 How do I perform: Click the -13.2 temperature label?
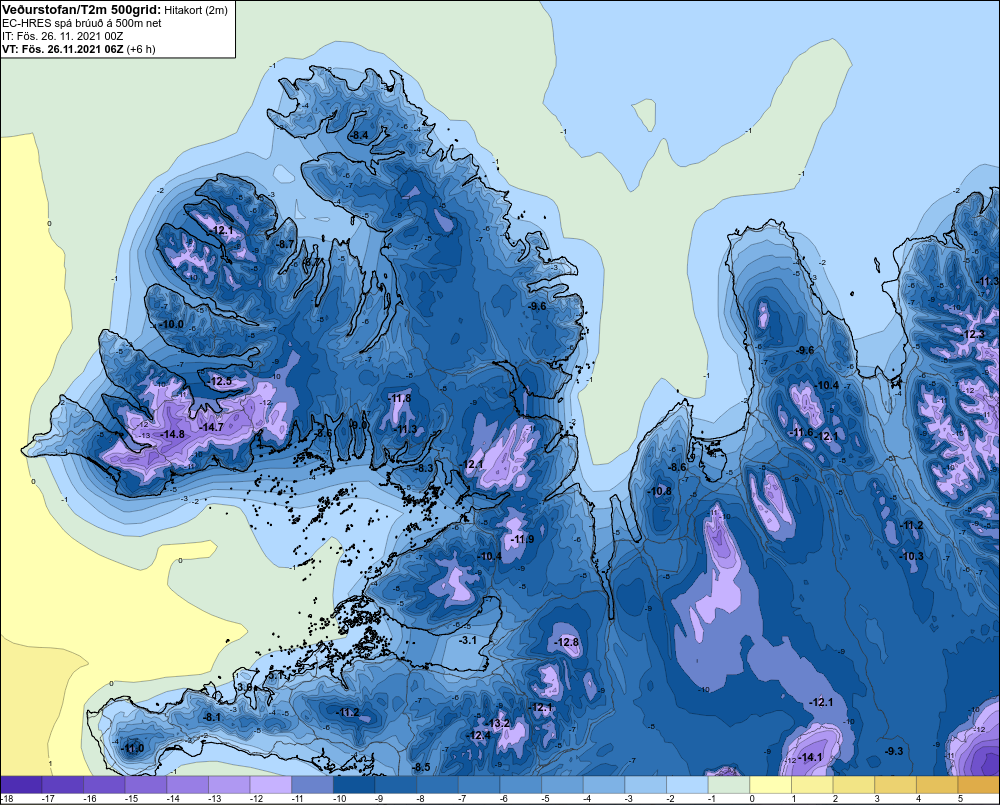(x=498, y=723)
